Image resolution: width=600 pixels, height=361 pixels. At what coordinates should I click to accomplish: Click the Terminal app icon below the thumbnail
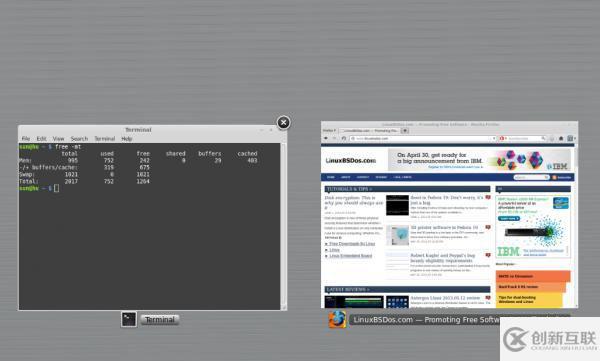(x=129, y=319)
